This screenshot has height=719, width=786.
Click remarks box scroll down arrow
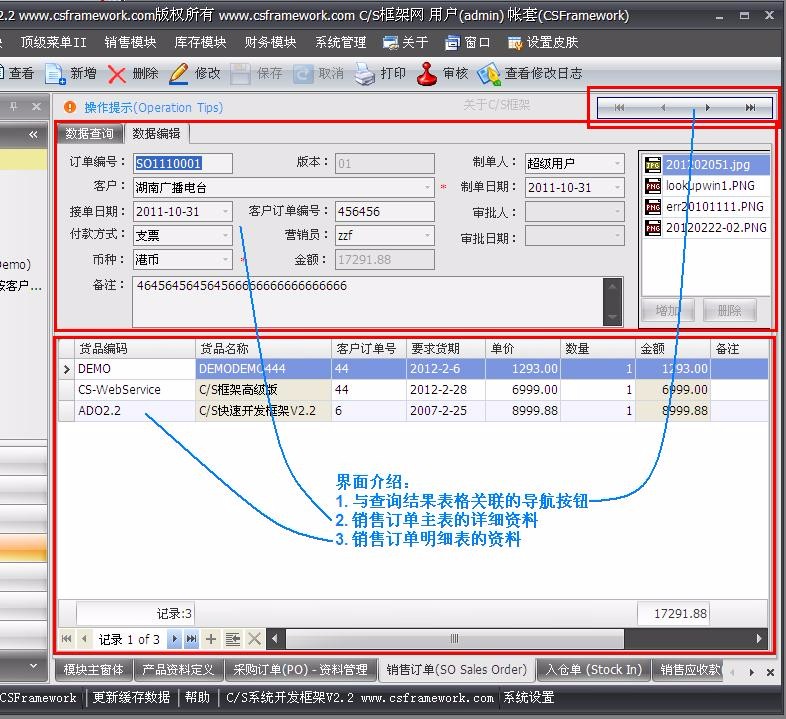[613, 317]
